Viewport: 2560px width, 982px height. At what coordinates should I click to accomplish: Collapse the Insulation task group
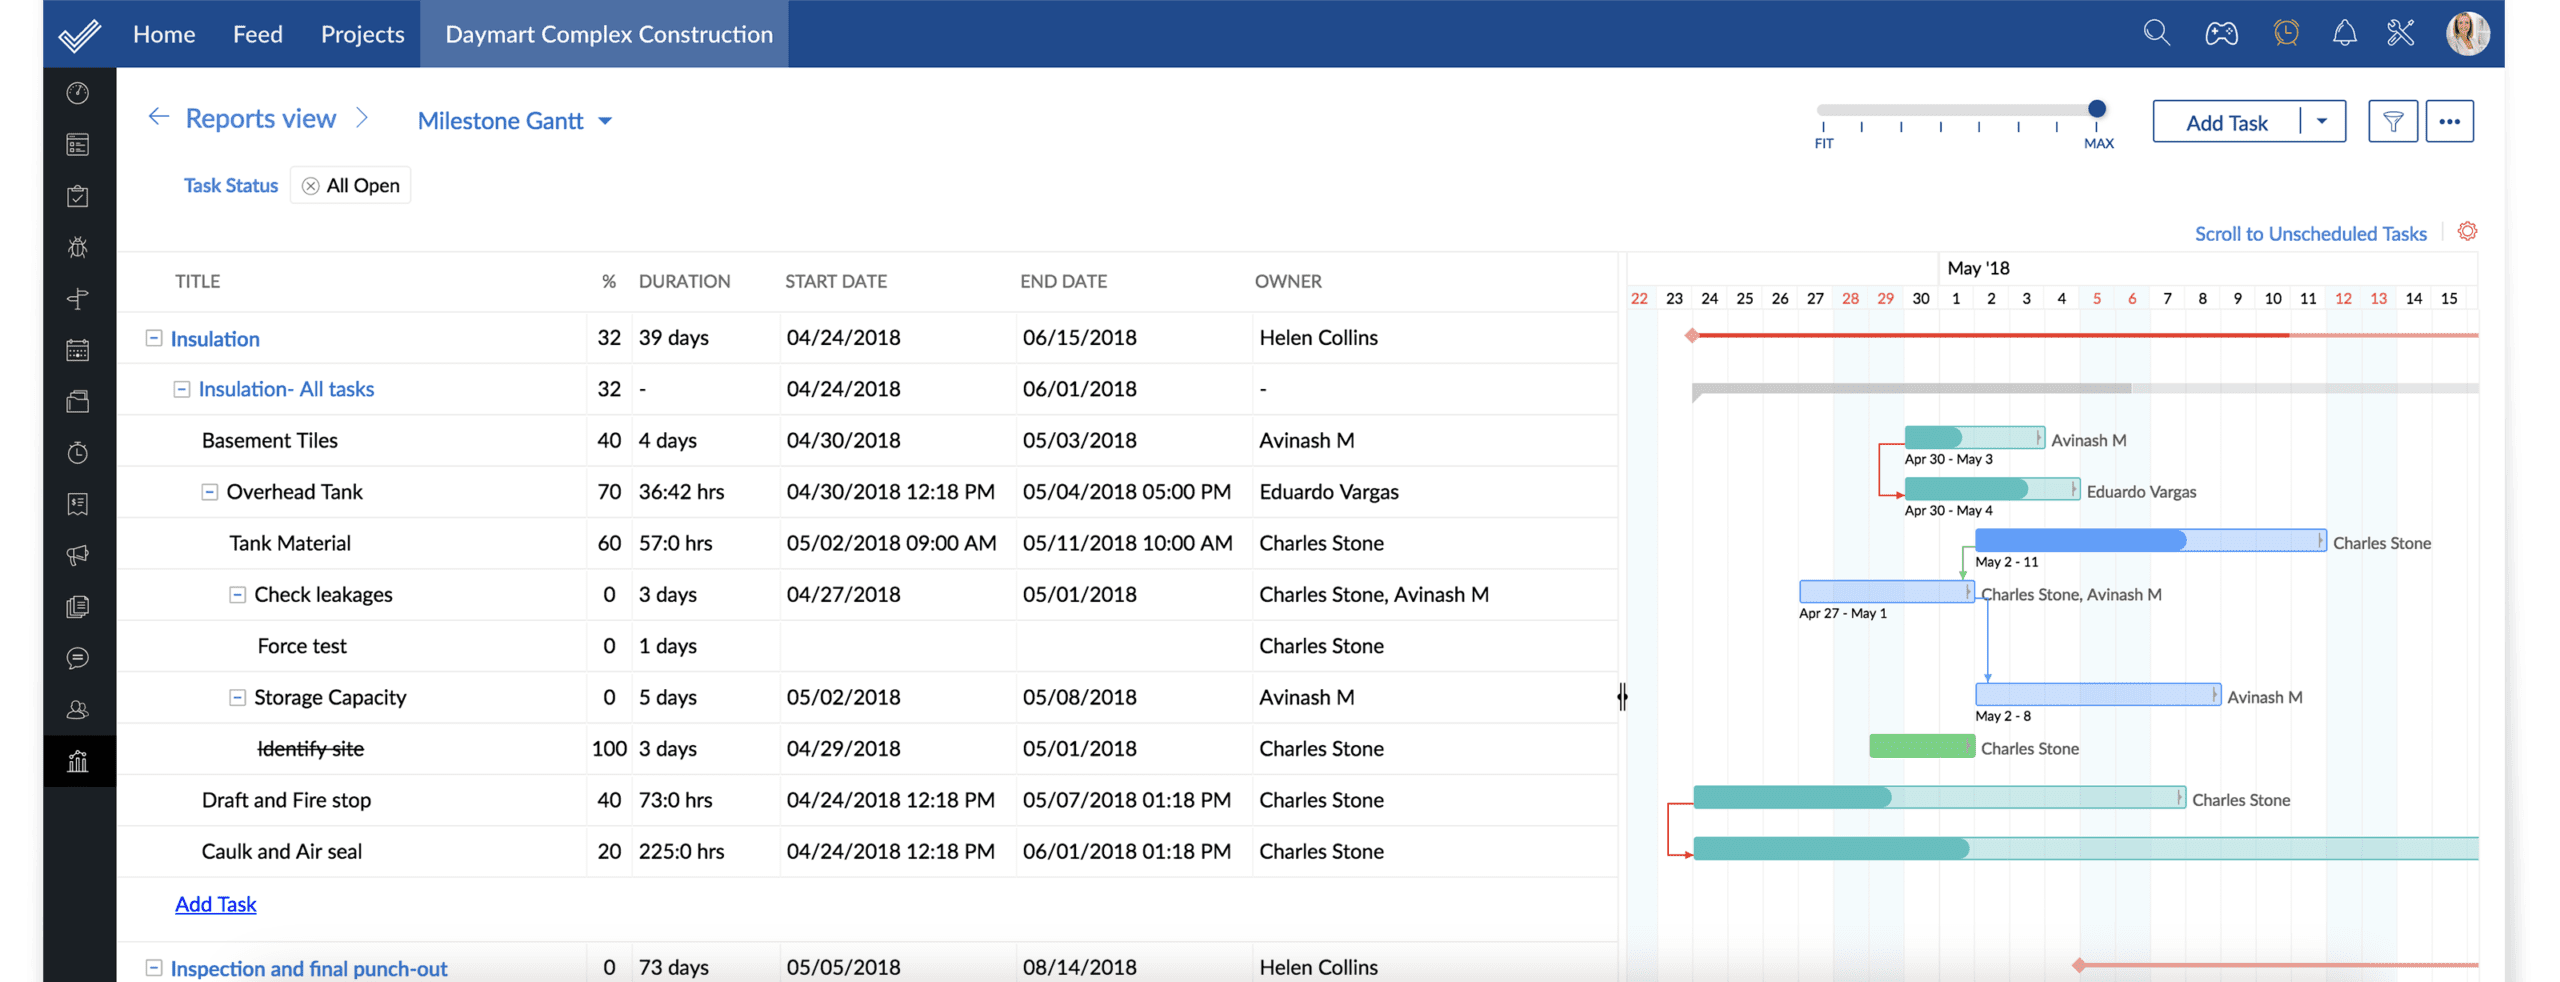[152, 338]
